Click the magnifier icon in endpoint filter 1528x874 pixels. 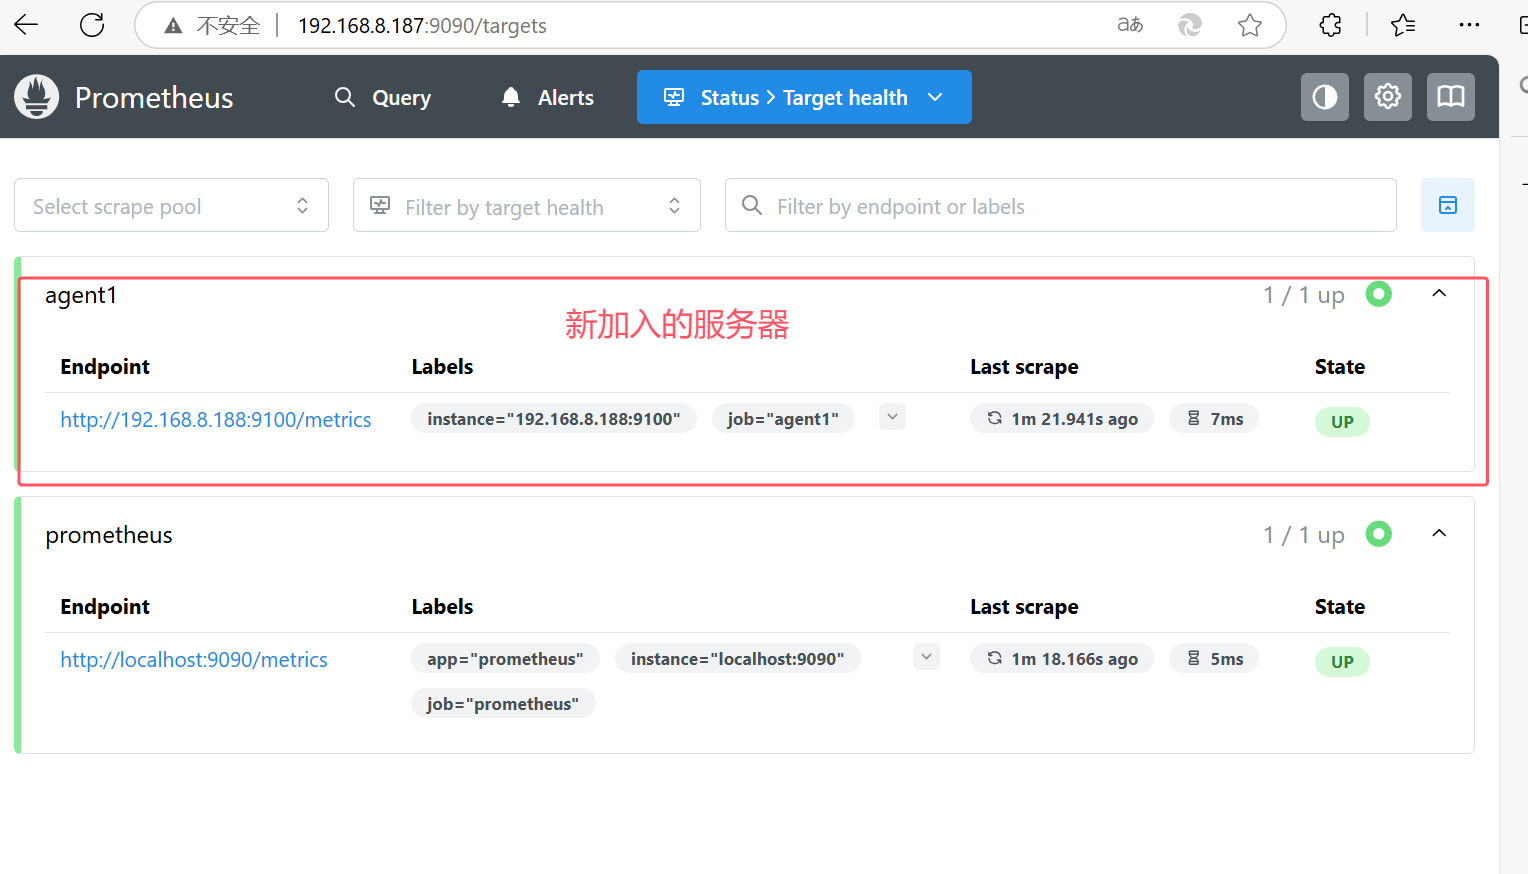[752, 205]
